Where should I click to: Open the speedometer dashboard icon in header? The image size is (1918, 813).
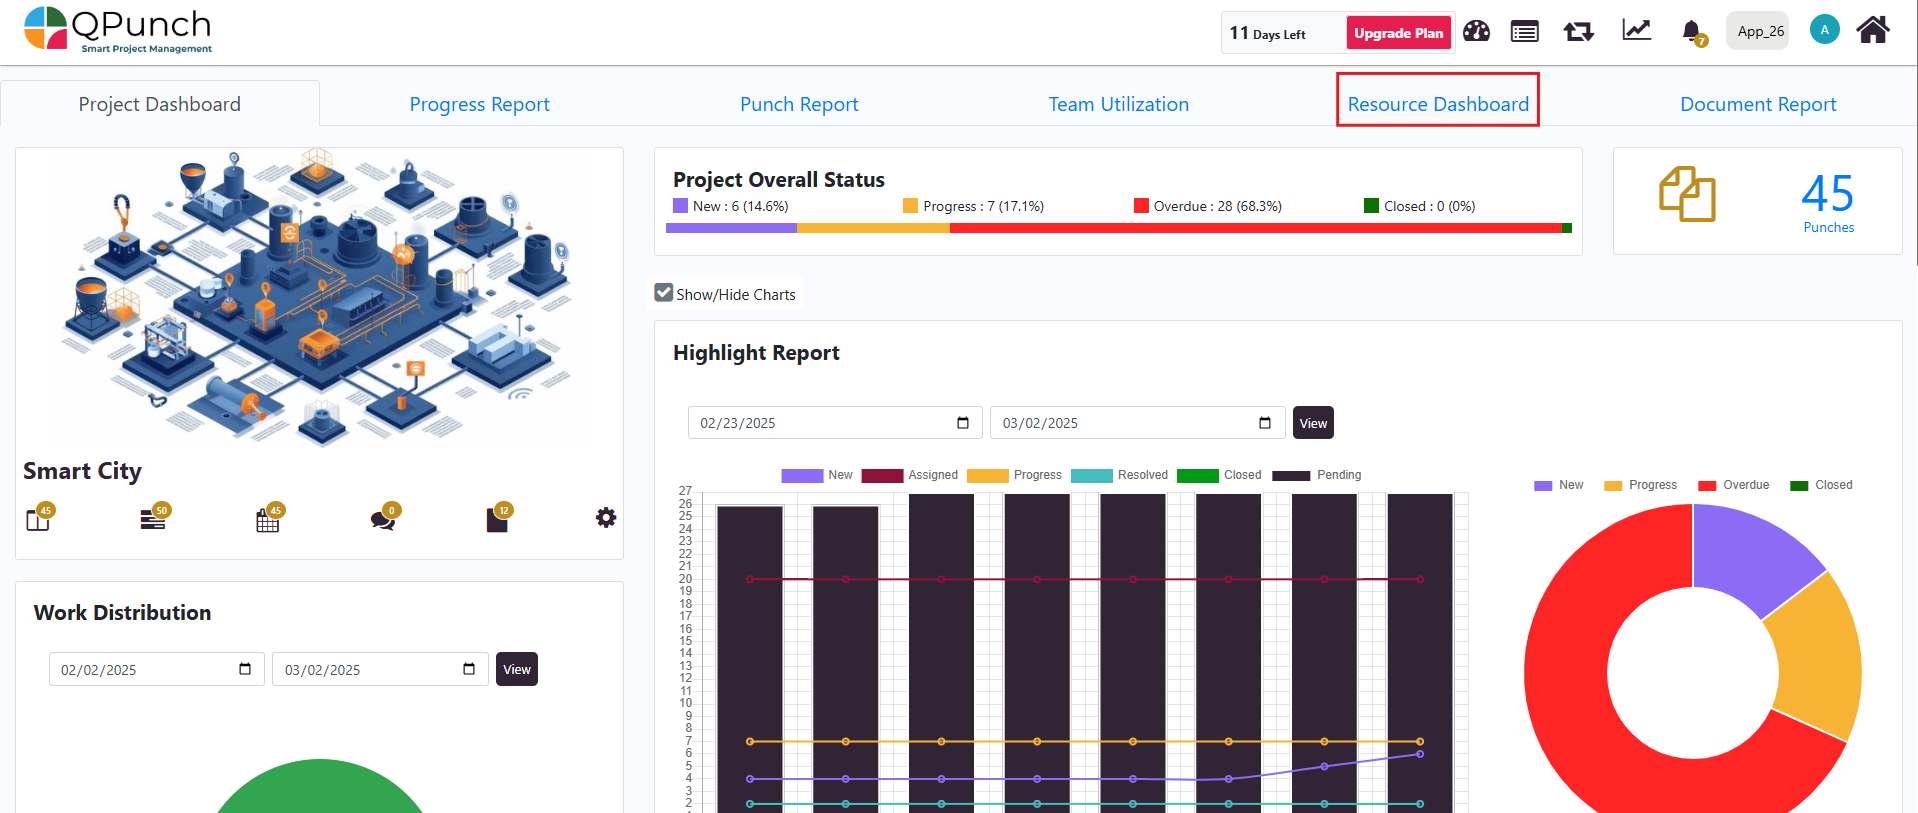(1476, 32)
